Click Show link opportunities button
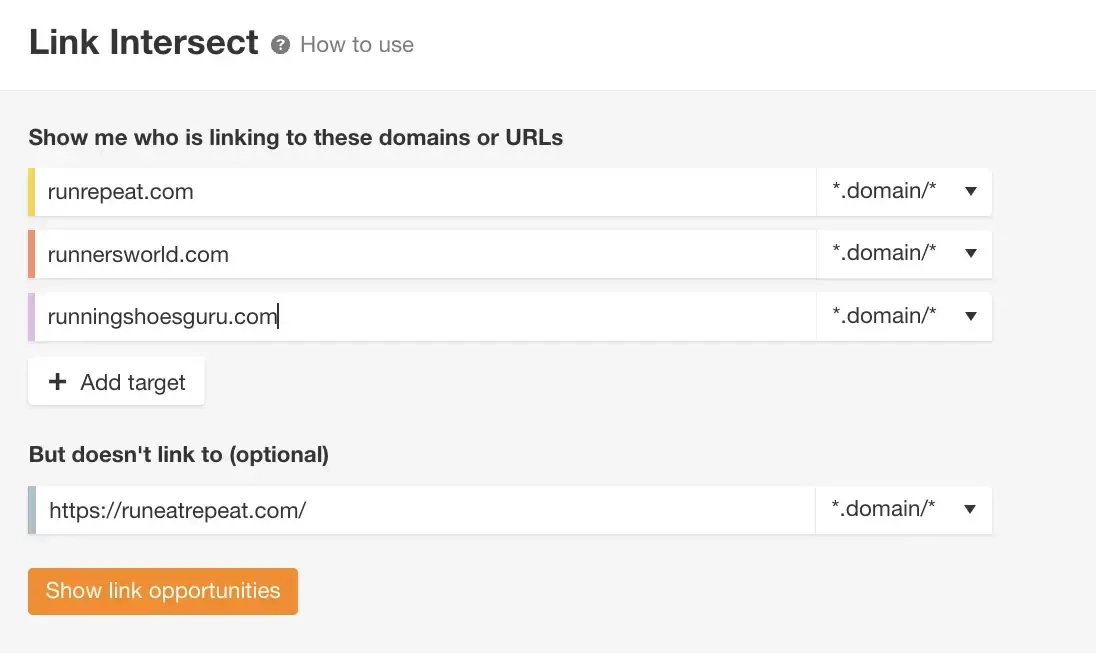 click(x=163, y=591)
